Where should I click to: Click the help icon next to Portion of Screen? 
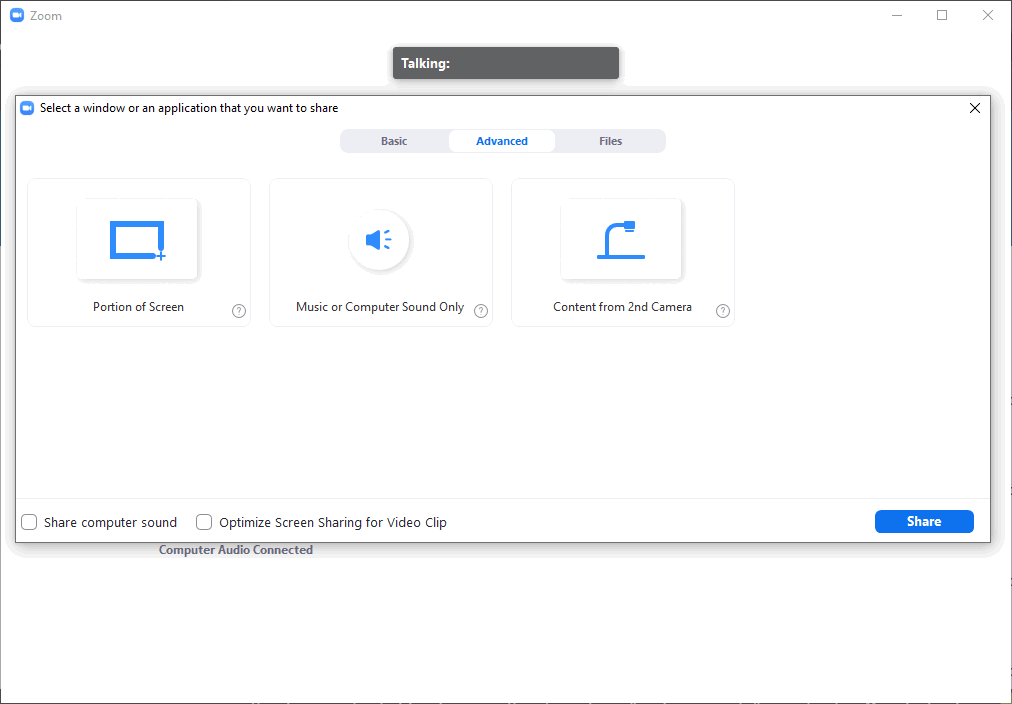click(238, 311)
